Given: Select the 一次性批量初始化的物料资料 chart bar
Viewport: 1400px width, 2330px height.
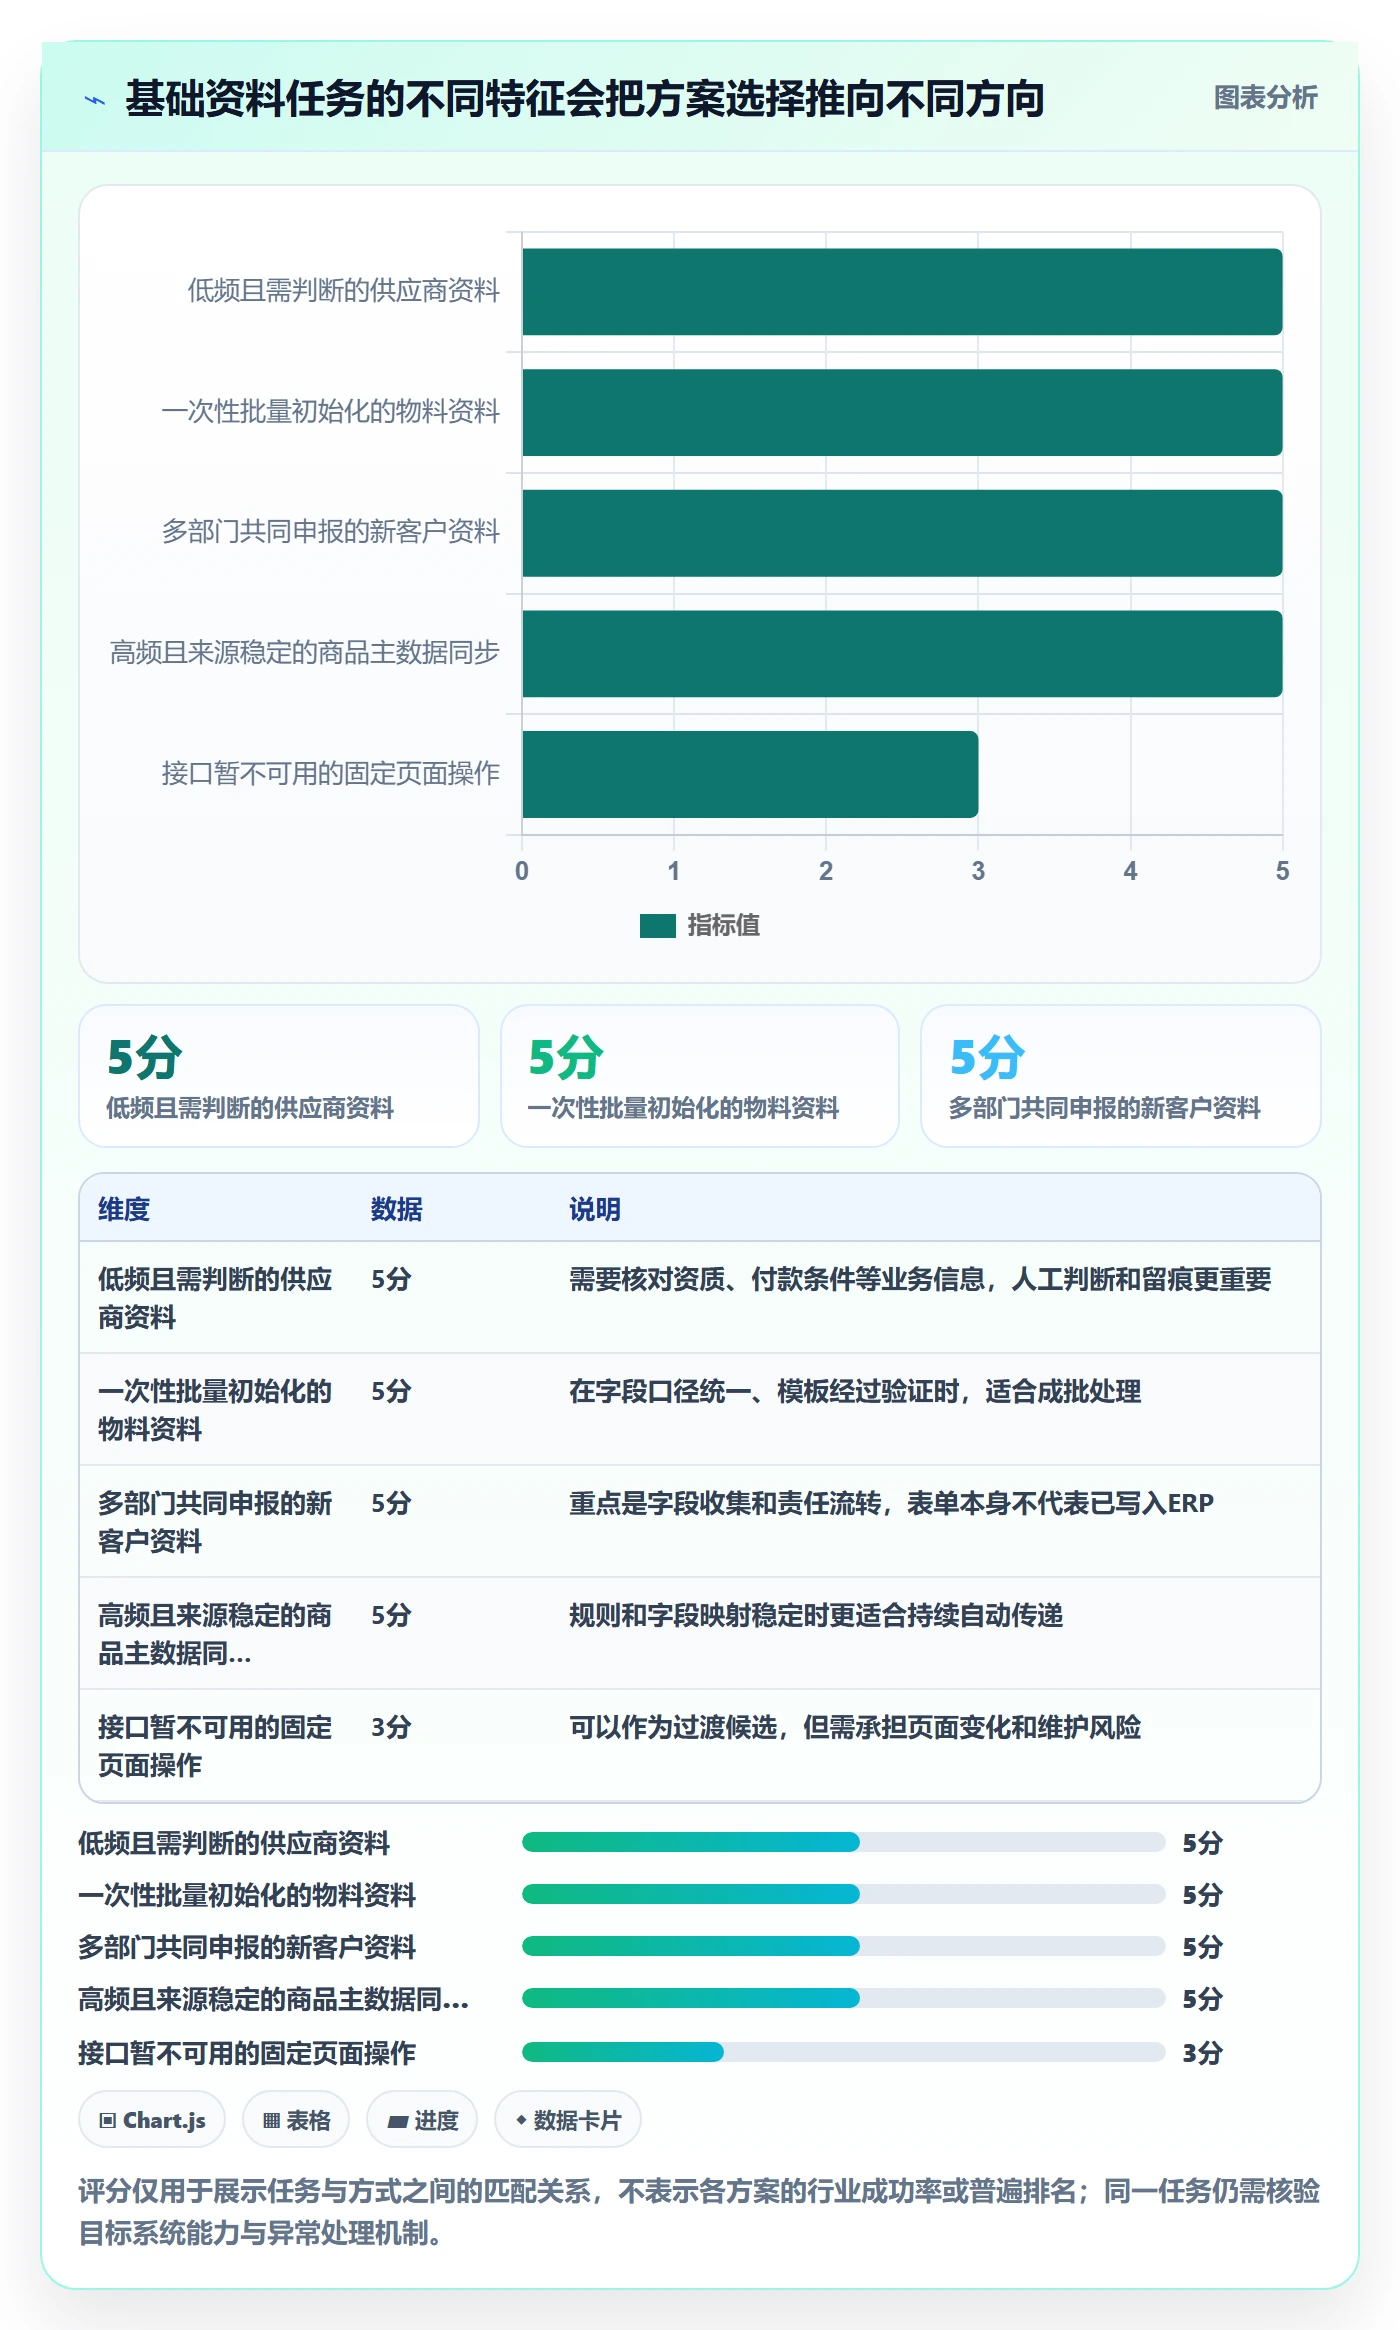Looking at the screenshot, I should click(x=902, y=413).
